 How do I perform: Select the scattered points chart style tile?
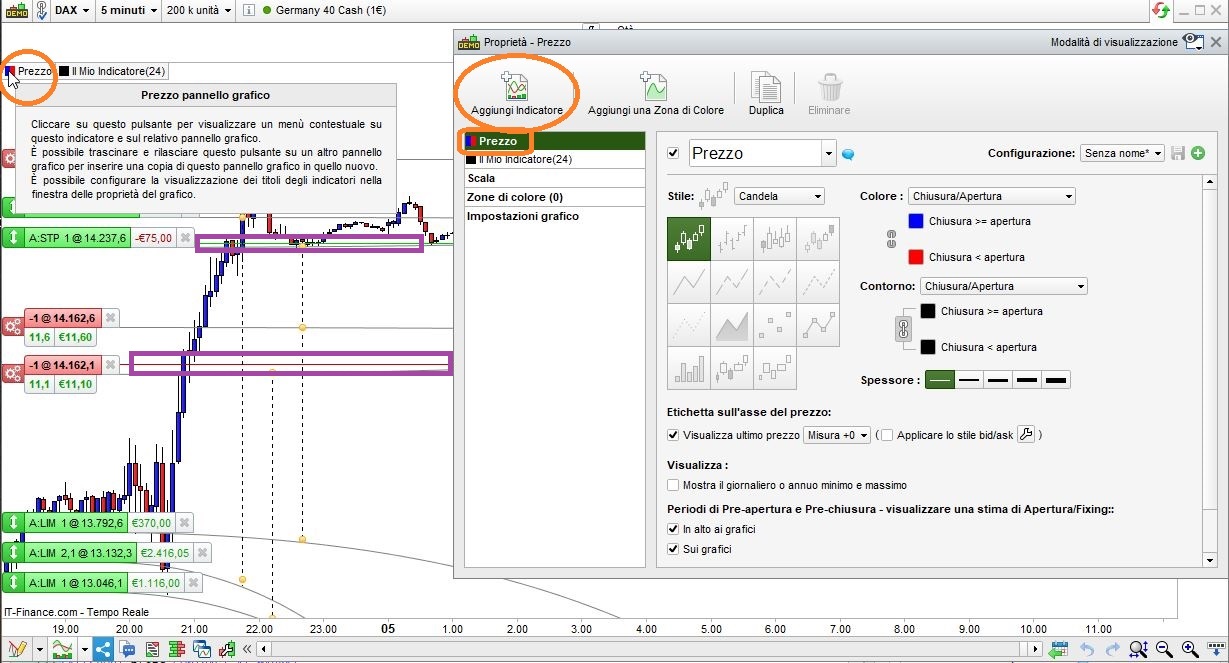pos(775,326)
